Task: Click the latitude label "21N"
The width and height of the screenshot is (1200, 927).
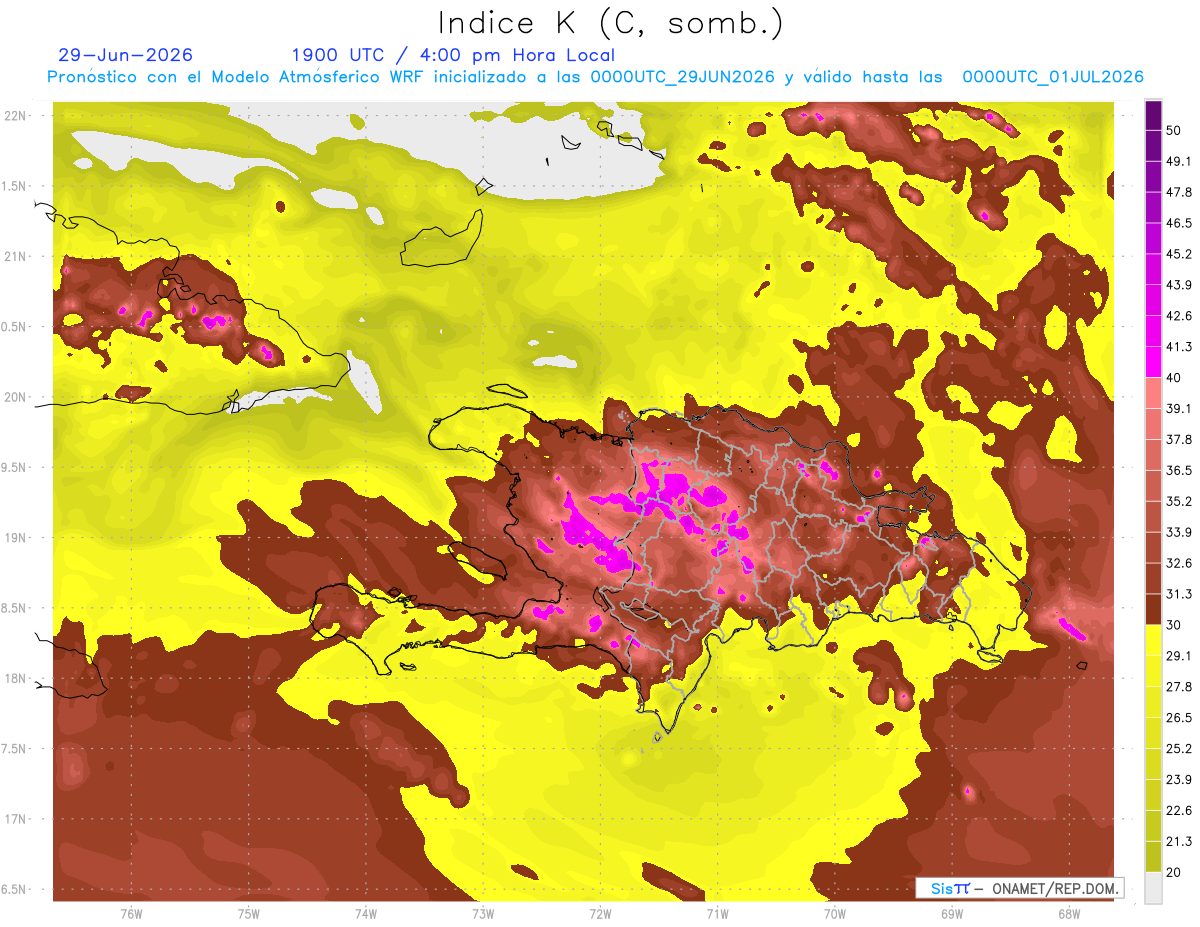Action: pos(17,256)
